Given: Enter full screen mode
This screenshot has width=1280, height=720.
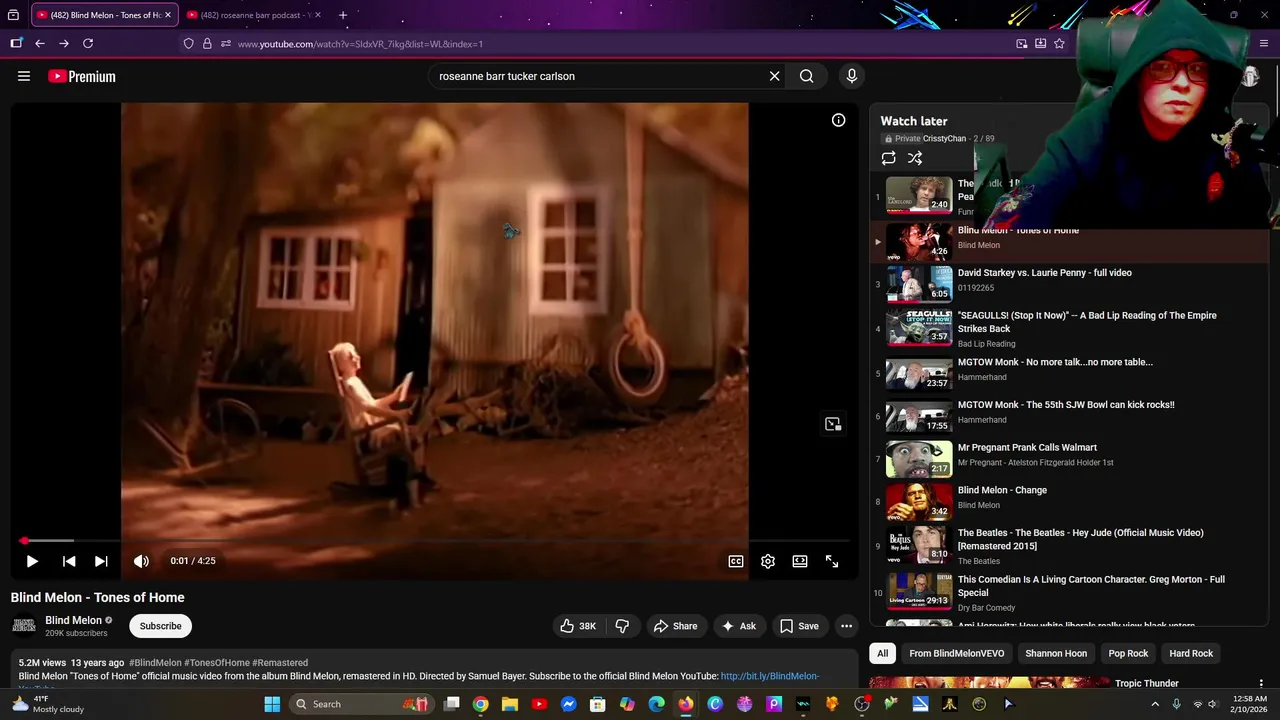Looking at the screenshot, I should (x=832, y=561).
